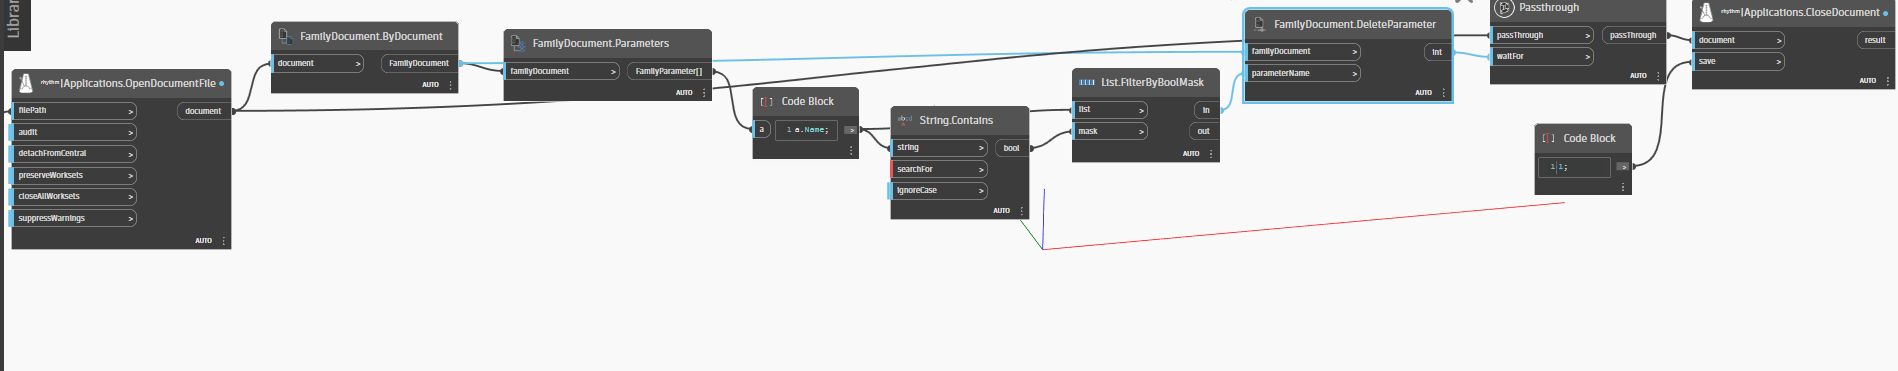Click the Passthrough node icon

click(1504, 8)
